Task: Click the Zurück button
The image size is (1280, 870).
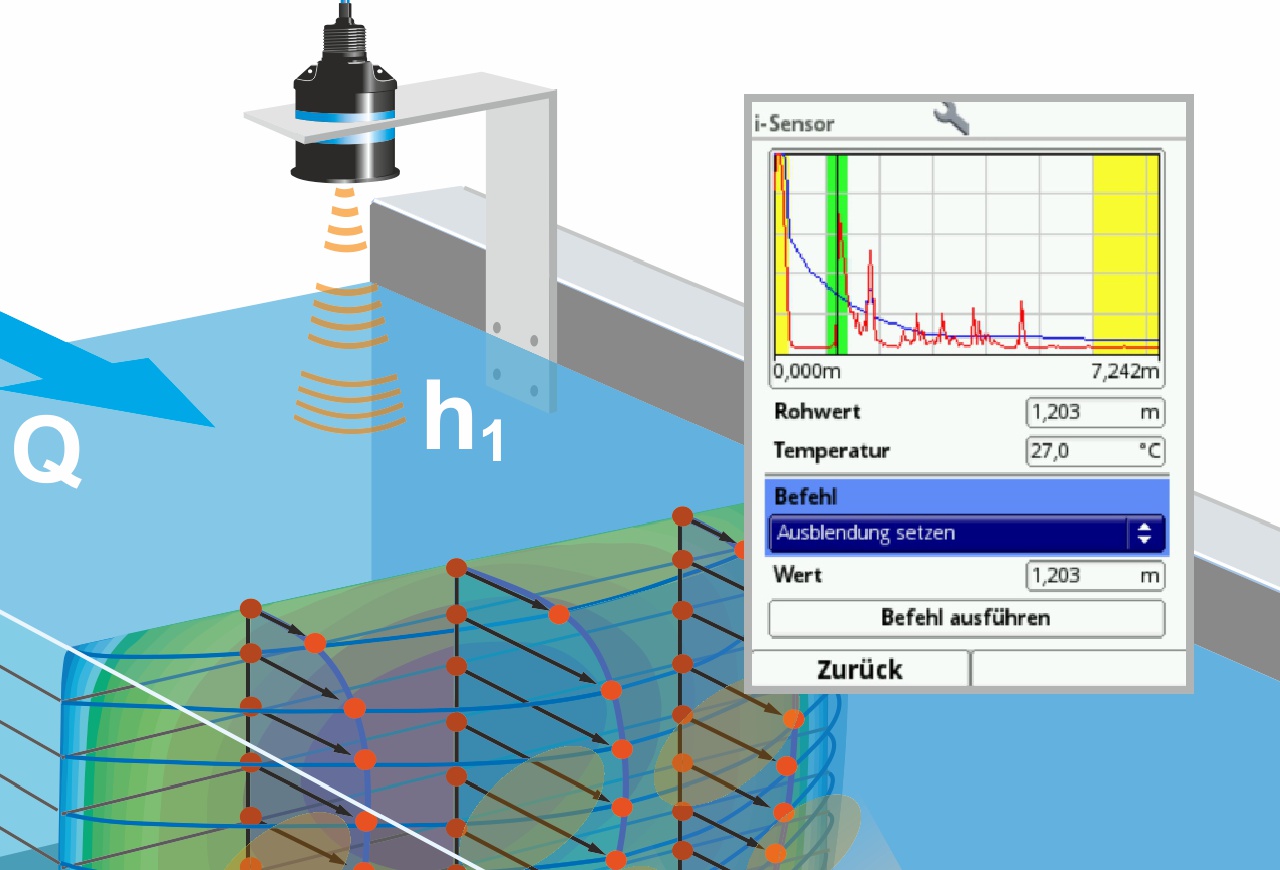Action: tap(860, 669)
